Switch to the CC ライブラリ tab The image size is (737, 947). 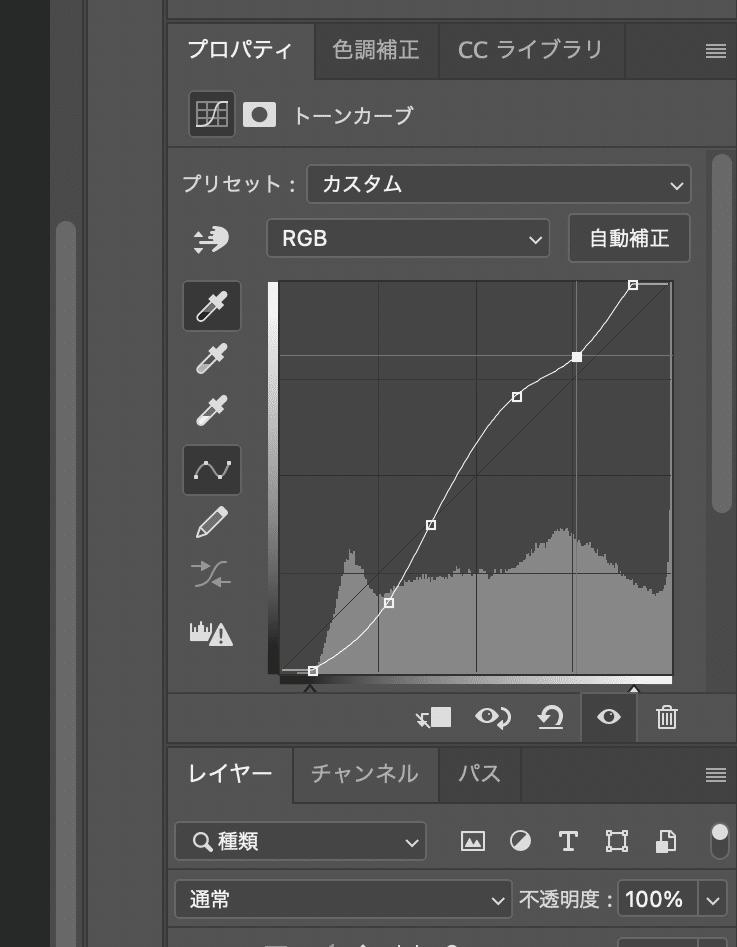[530, 50]
